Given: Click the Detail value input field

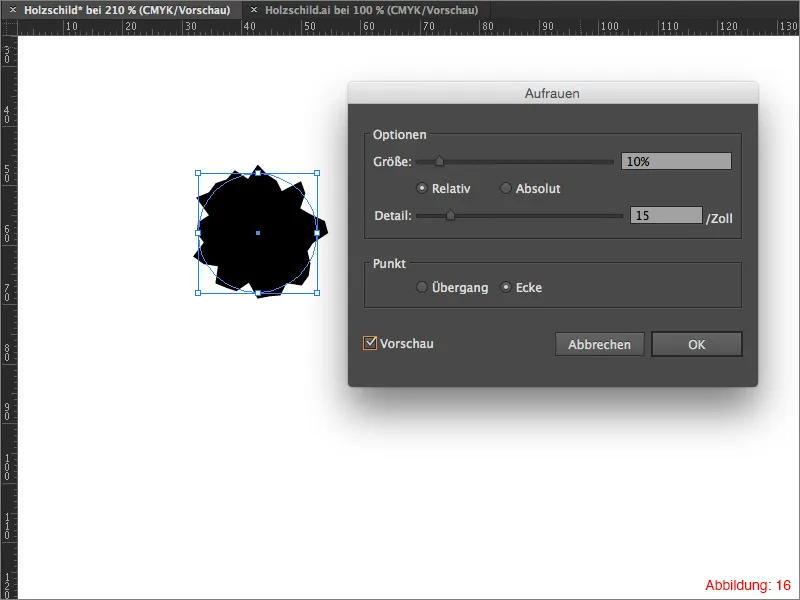Looking at the screenshot, I should click(x=666, y=215).
